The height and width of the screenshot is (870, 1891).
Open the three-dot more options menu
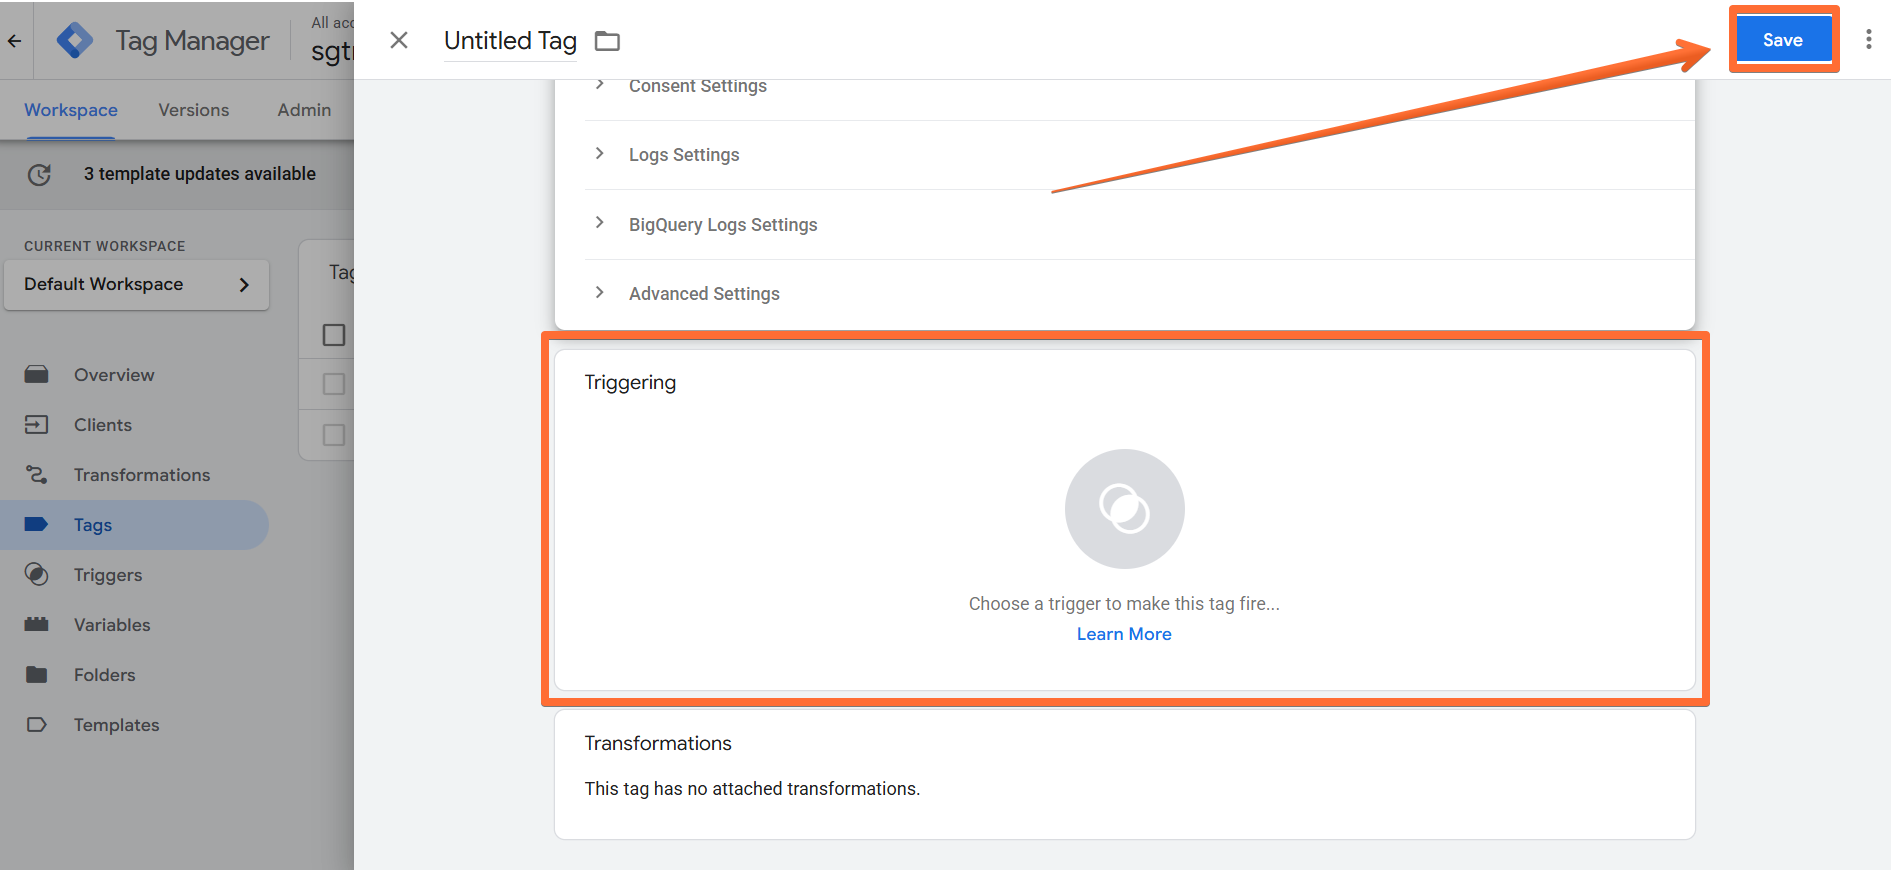point(1868,40)
